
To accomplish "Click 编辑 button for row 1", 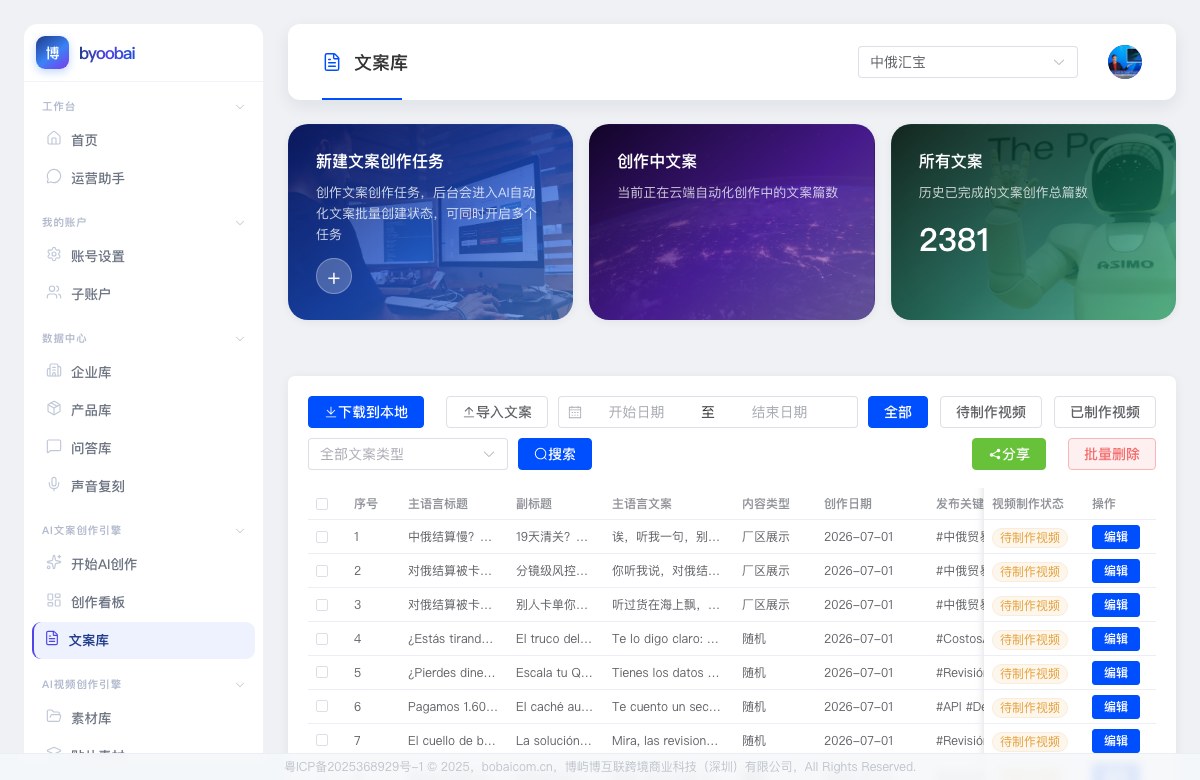I will coord(1116,537).
